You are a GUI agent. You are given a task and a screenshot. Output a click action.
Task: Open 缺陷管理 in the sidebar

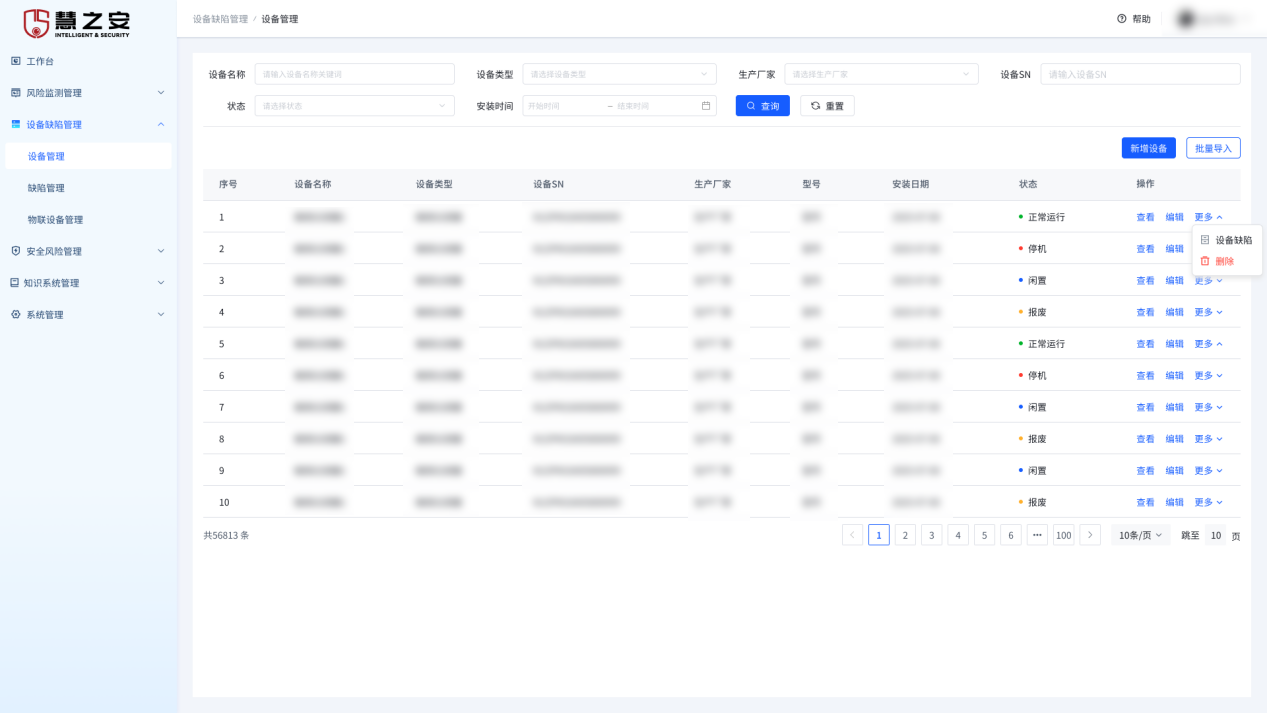(46, 188)
